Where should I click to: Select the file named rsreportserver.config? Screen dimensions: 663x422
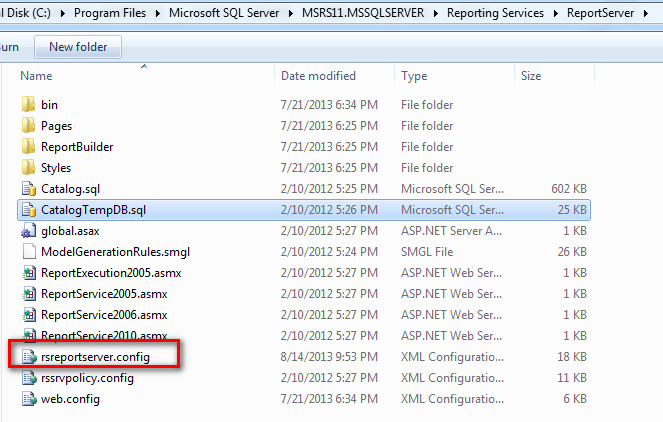pyautogui.click(x=95, y=357)
